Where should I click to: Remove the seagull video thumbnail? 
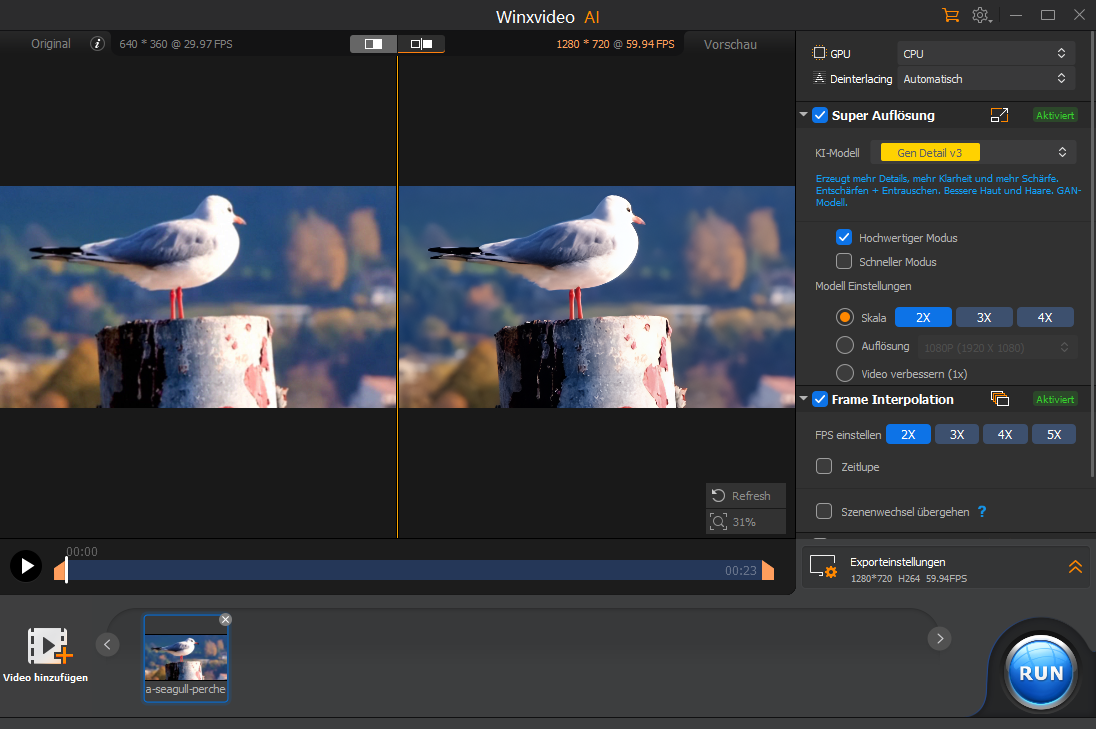coord(225,620)
